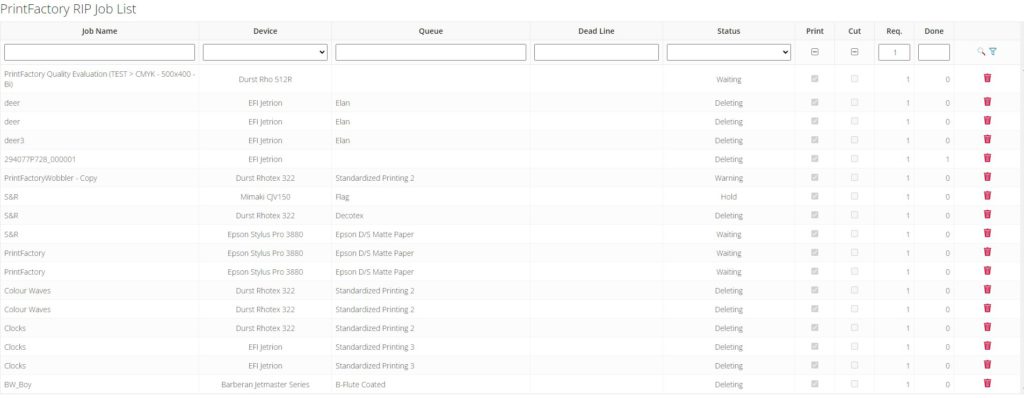Sort by Status column header
The image size is (1024, 398).
(x=729, y=31)
